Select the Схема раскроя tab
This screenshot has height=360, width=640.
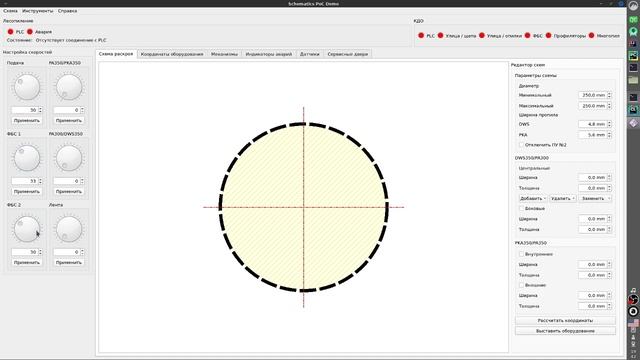116,53
